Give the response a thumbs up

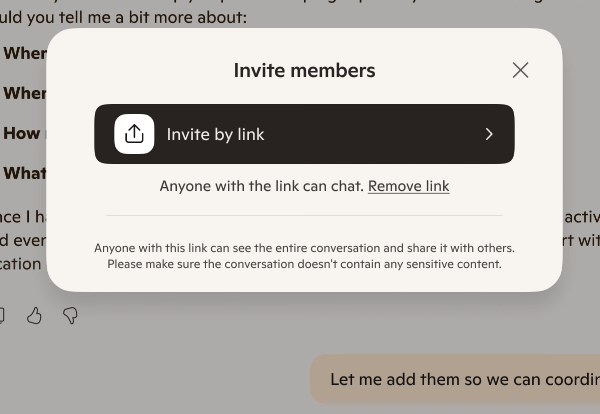pyautogui.click(x=35, y=316)
